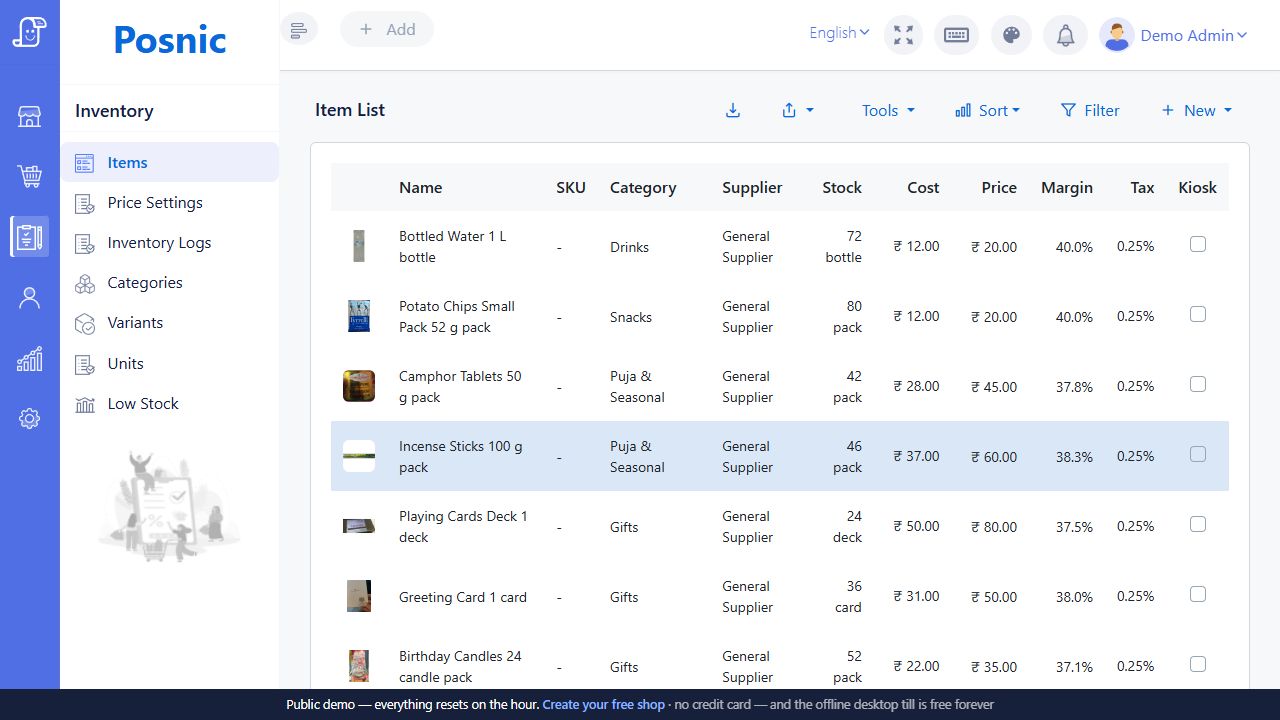Open the Categories menu entry
The width and height of the screenshot is (1280, 720).
tap(170, 283)
